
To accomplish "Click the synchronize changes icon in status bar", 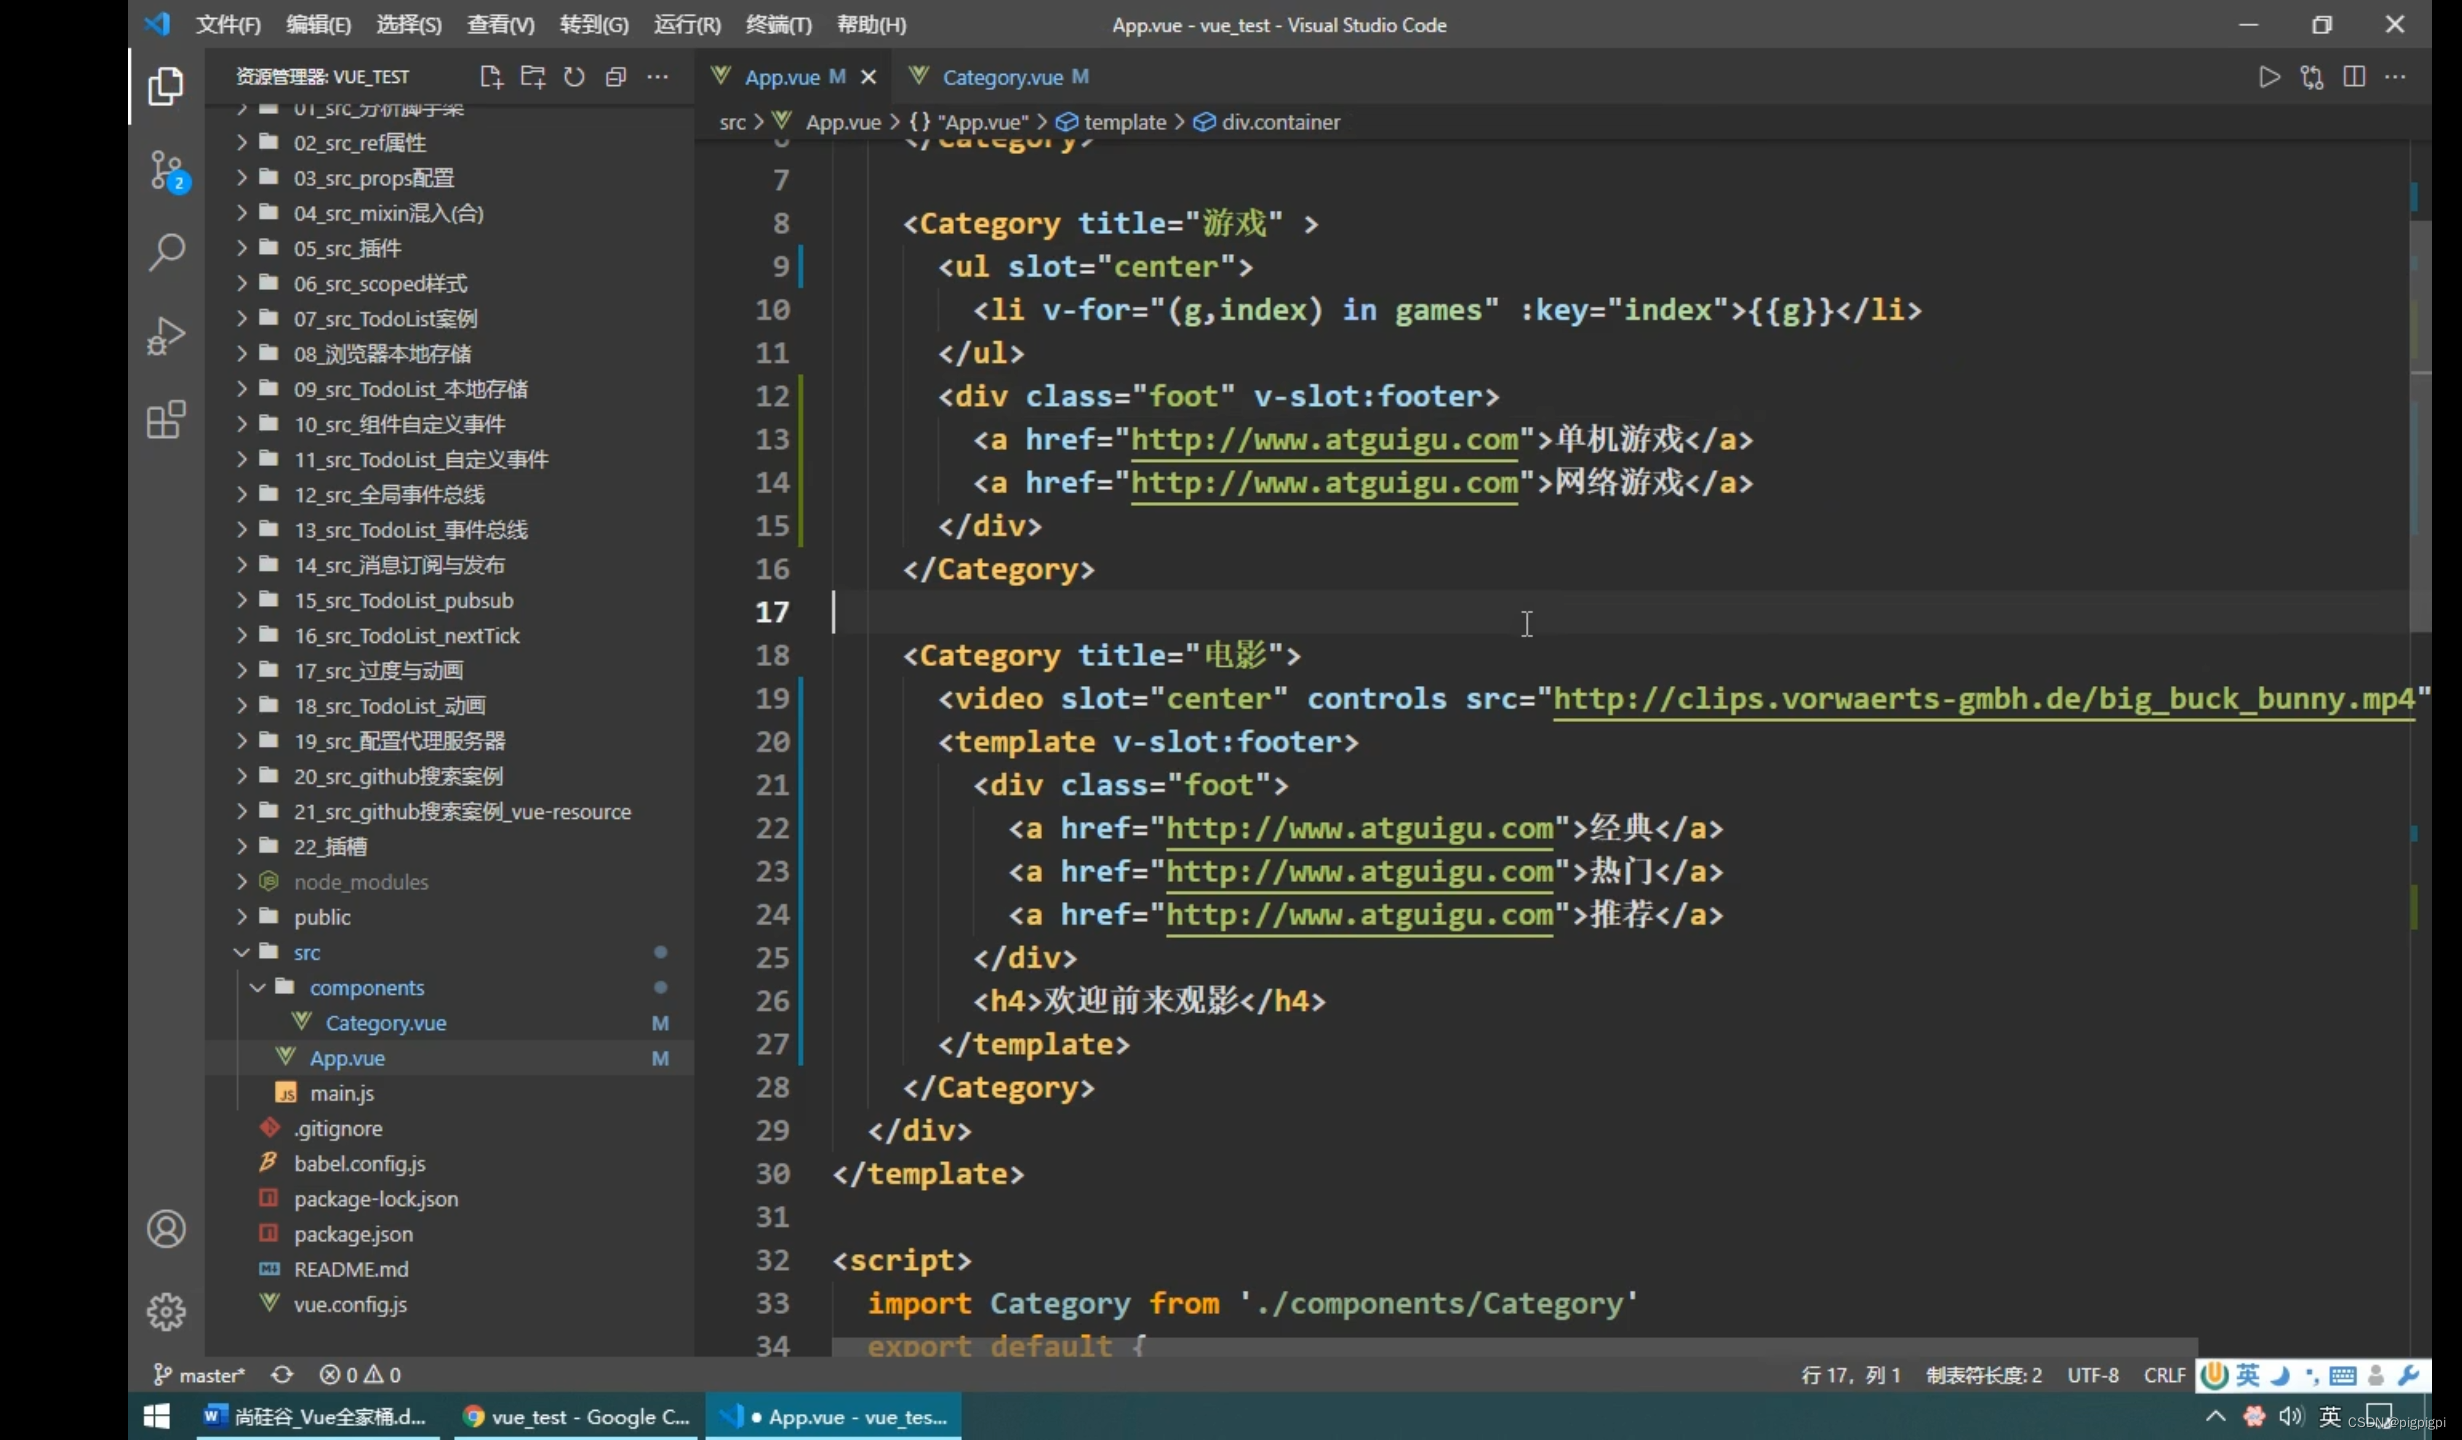I will coord(282,1375).
